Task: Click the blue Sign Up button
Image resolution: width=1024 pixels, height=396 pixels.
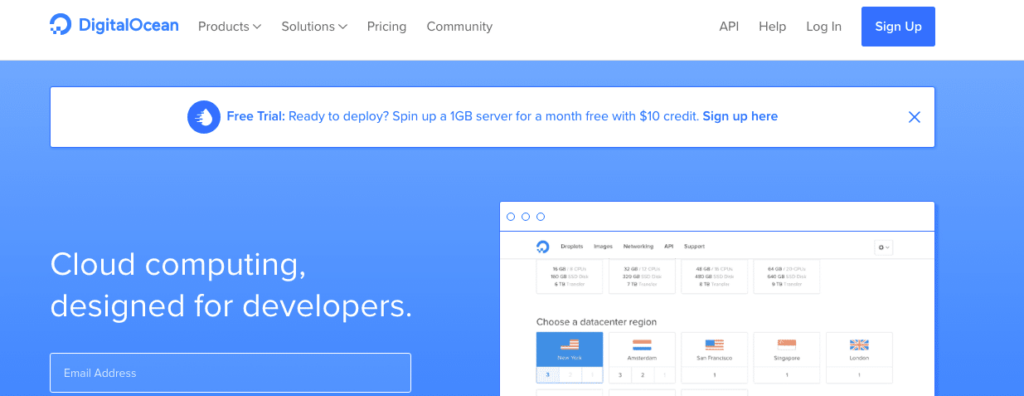Action: 898,27
